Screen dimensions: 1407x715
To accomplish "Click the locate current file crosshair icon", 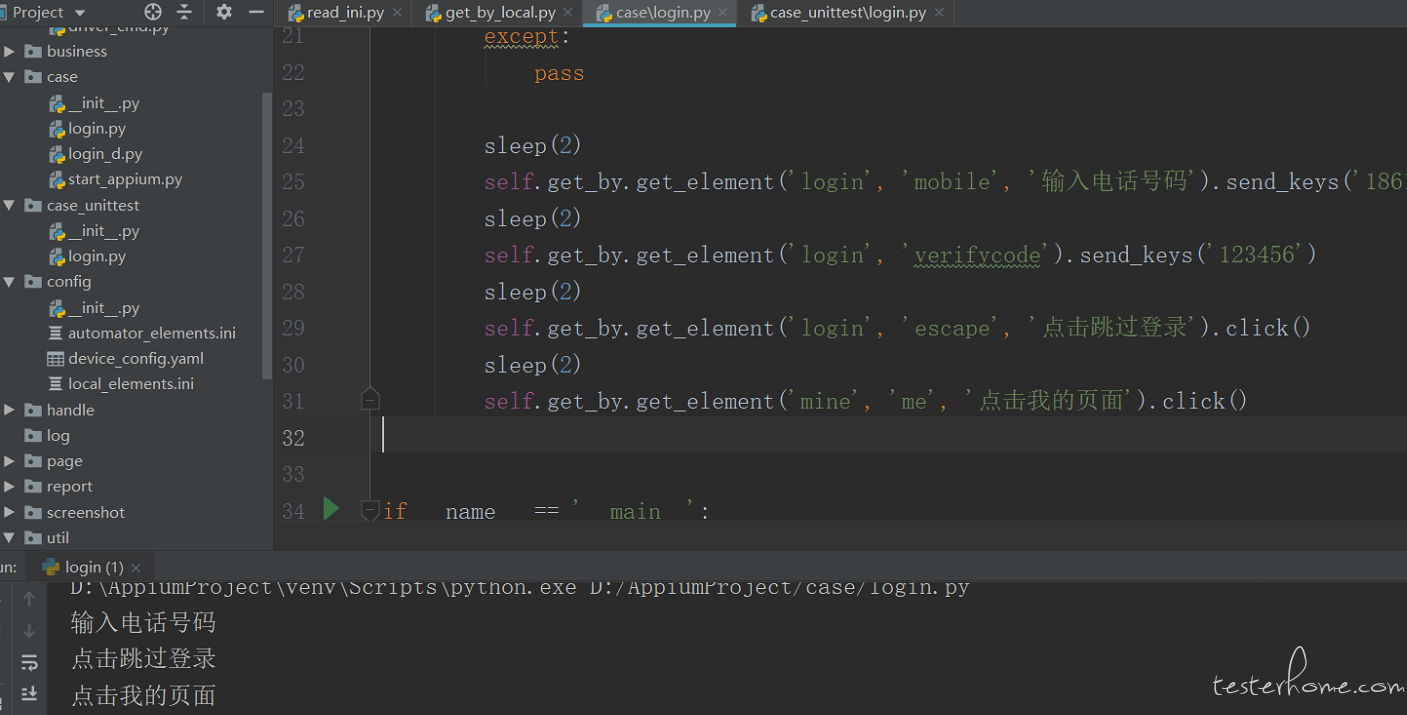I will click(x=153, y=12).
